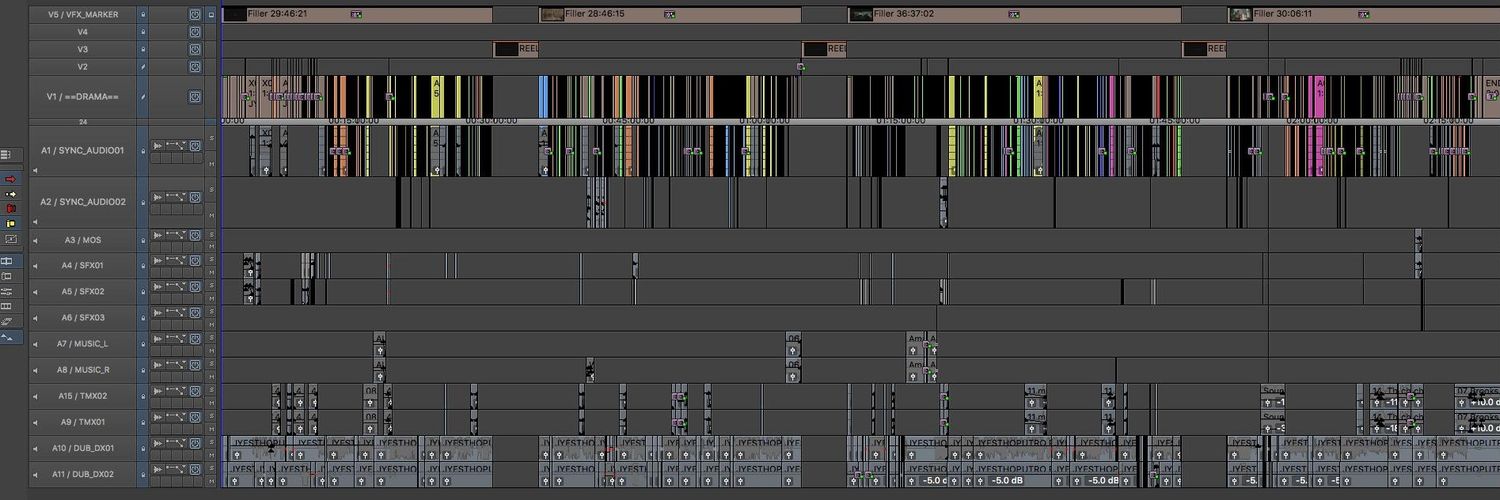
Task: Click the sync lock icon on track V4
Action: pyautogui.click(x=195, y=32)
